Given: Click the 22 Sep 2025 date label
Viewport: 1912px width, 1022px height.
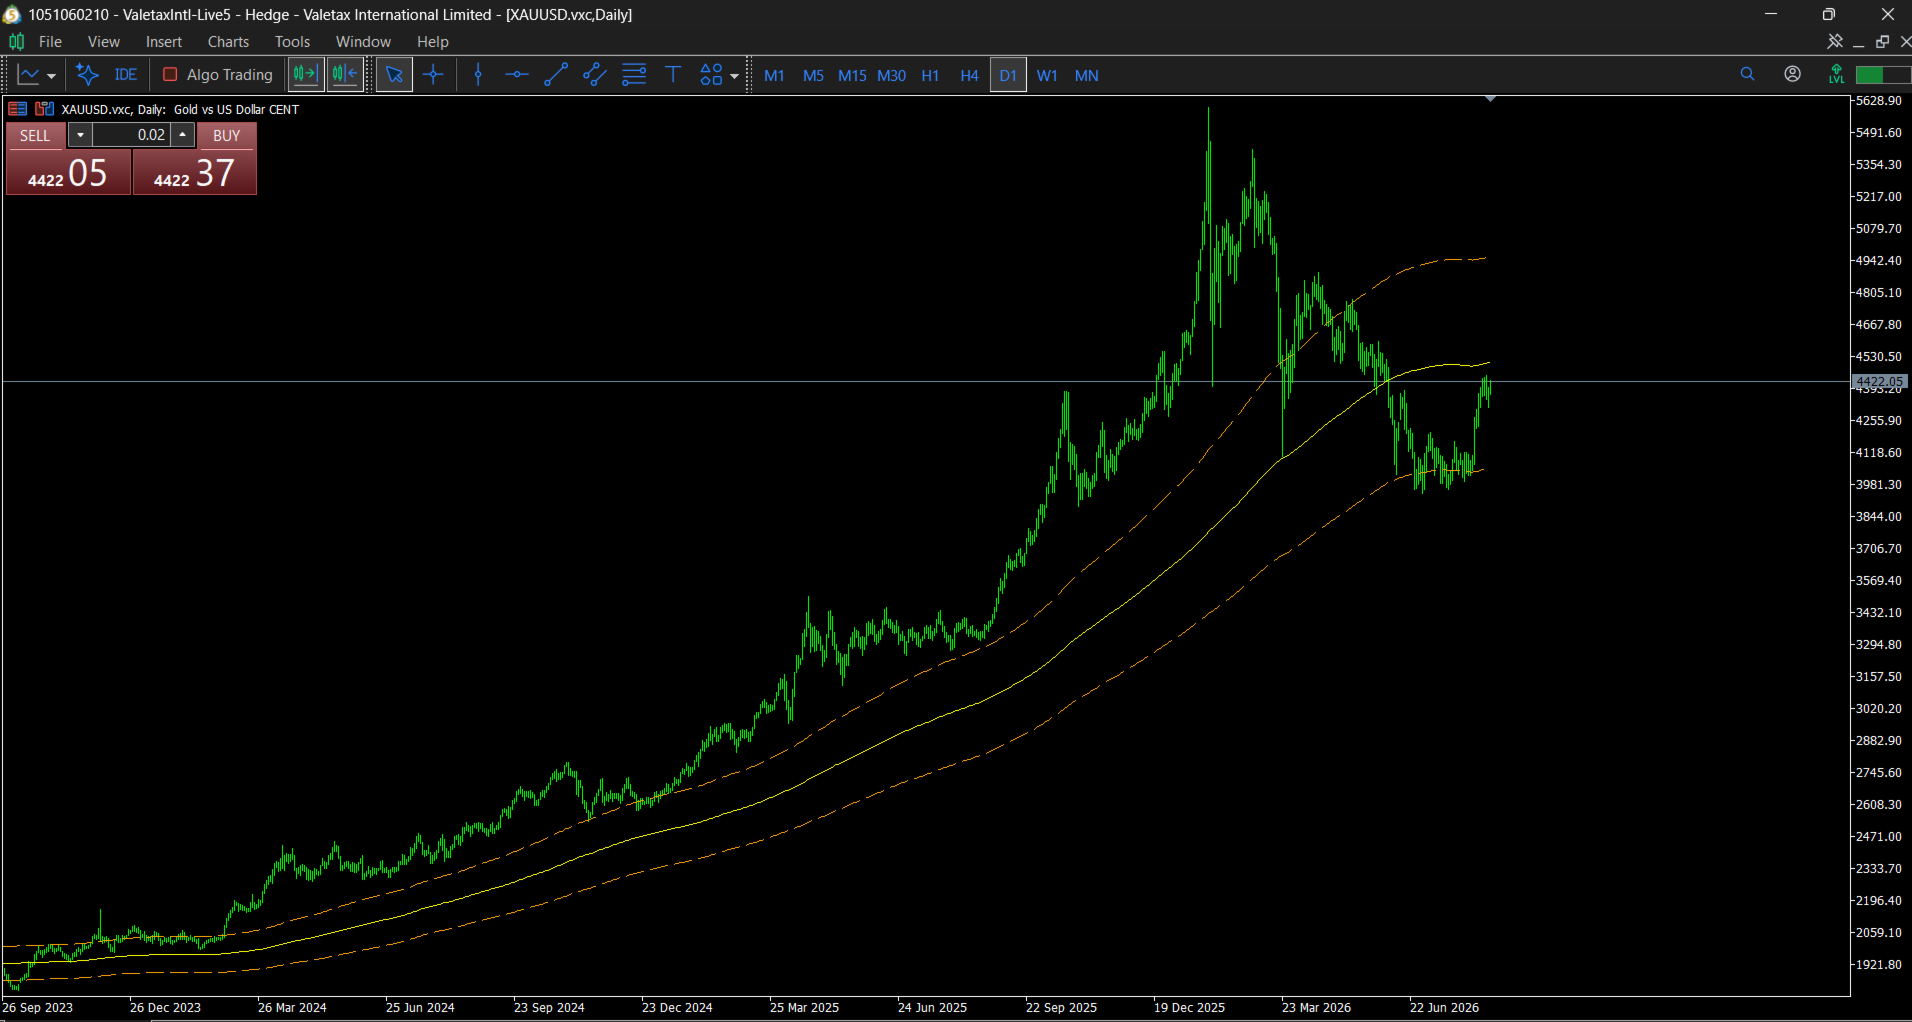Looking at the screenshot, I should click(x=1061, y=1008).
